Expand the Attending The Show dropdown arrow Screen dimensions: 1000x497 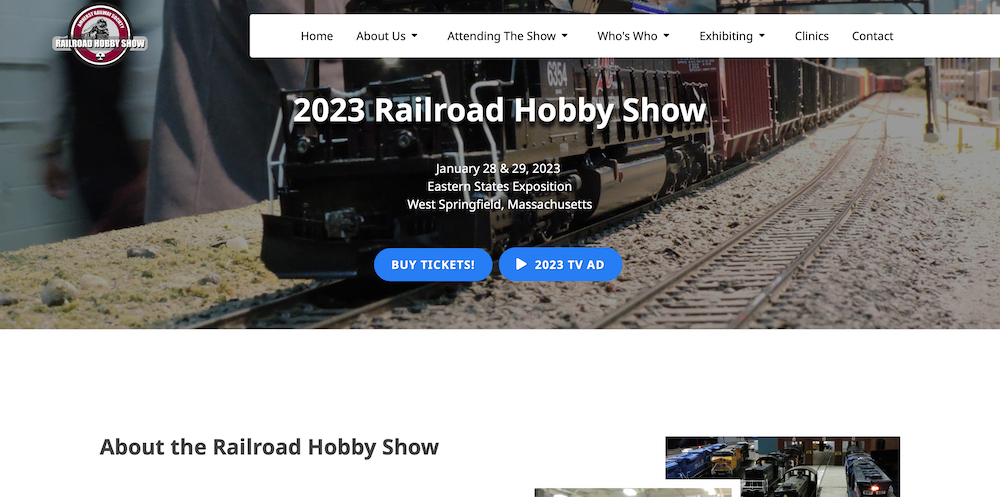tap(564, 36)
